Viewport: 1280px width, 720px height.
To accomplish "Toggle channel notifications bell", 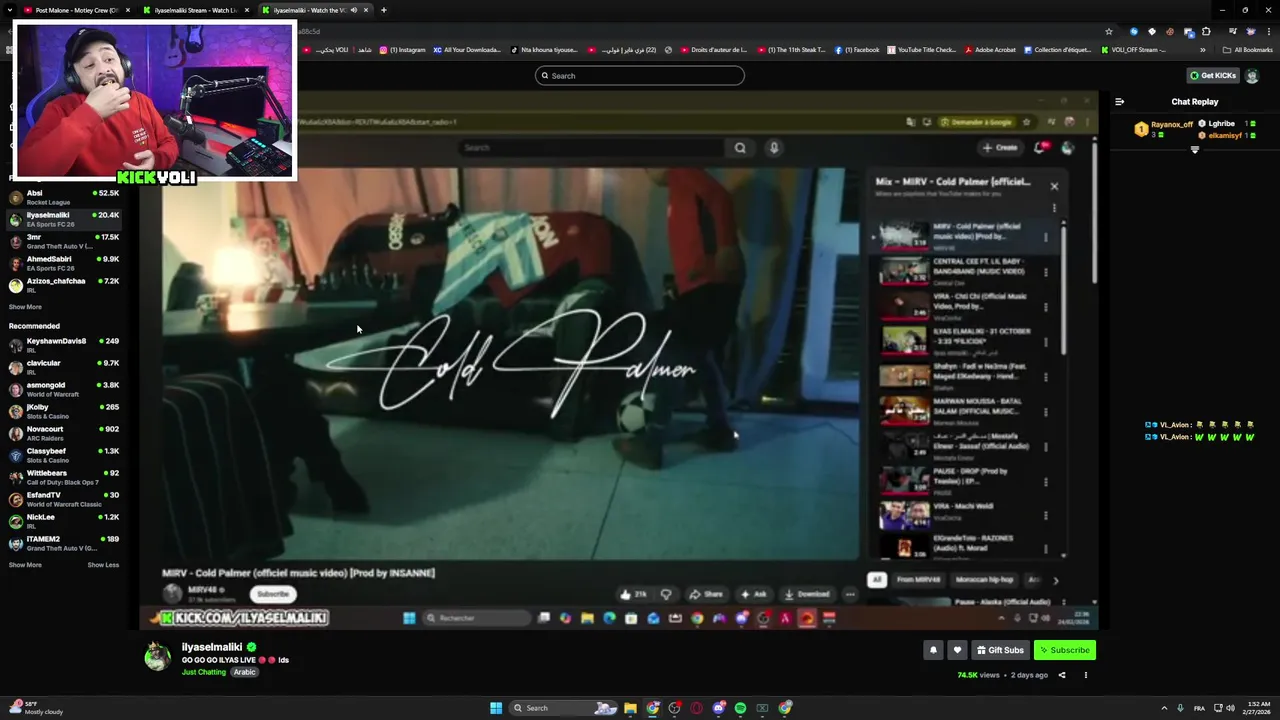I will [x=933, y=650].
